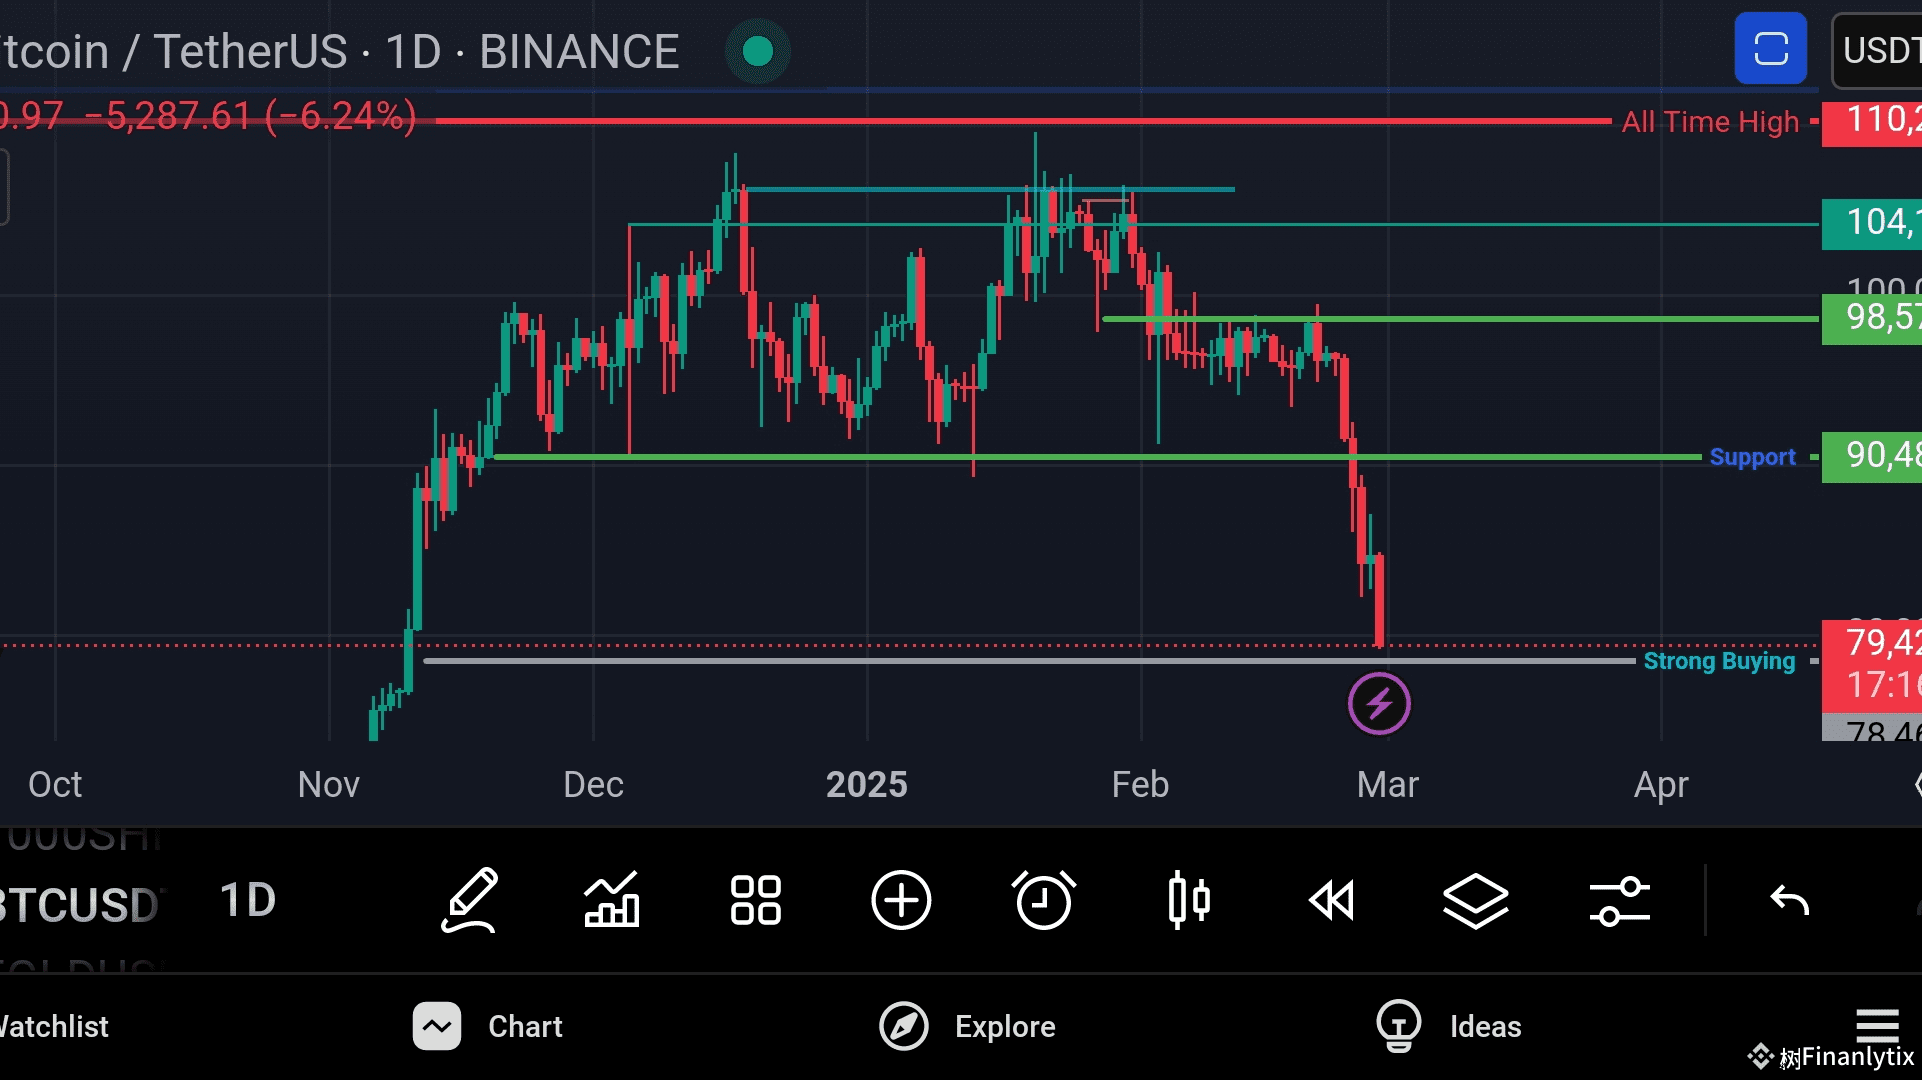Start bar replay with the rewind icon
This screenshot has width=1922, height=1080.
(x=1332, y=900)
